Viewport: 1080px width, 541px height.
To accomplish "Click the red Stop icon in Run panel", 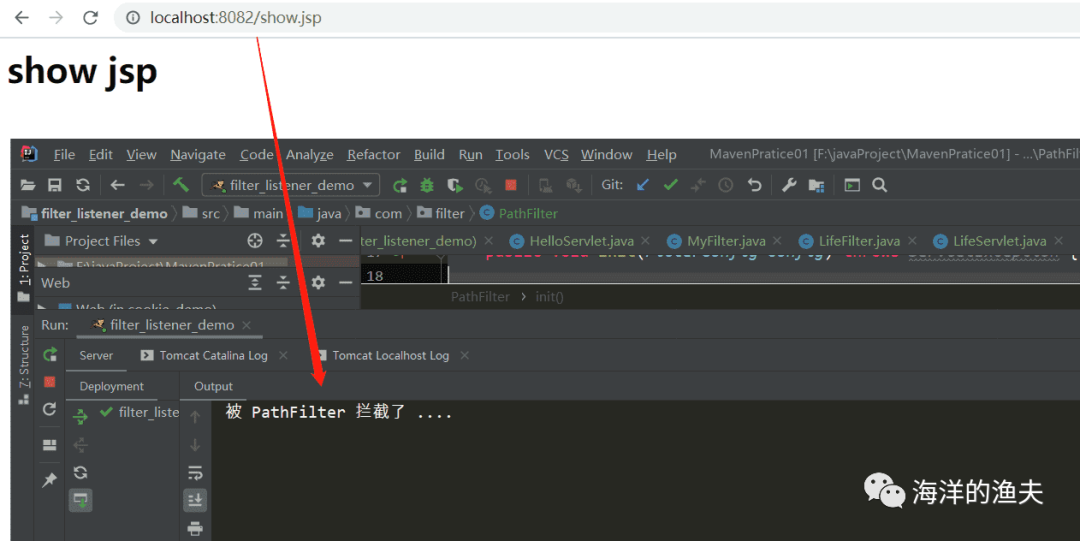I will pos(50,382).
